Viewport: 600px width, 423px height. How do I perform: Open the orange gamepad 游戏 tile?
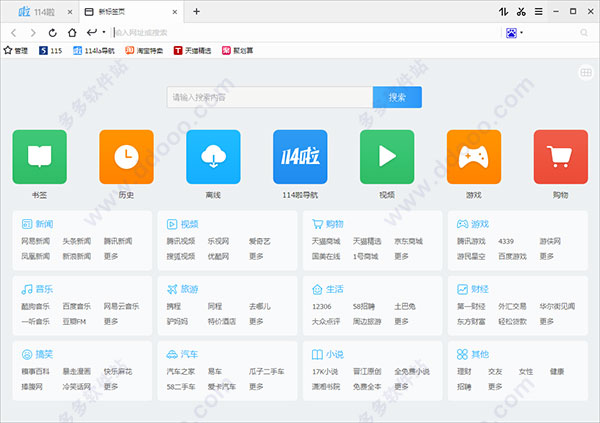[x=474, y=157]
